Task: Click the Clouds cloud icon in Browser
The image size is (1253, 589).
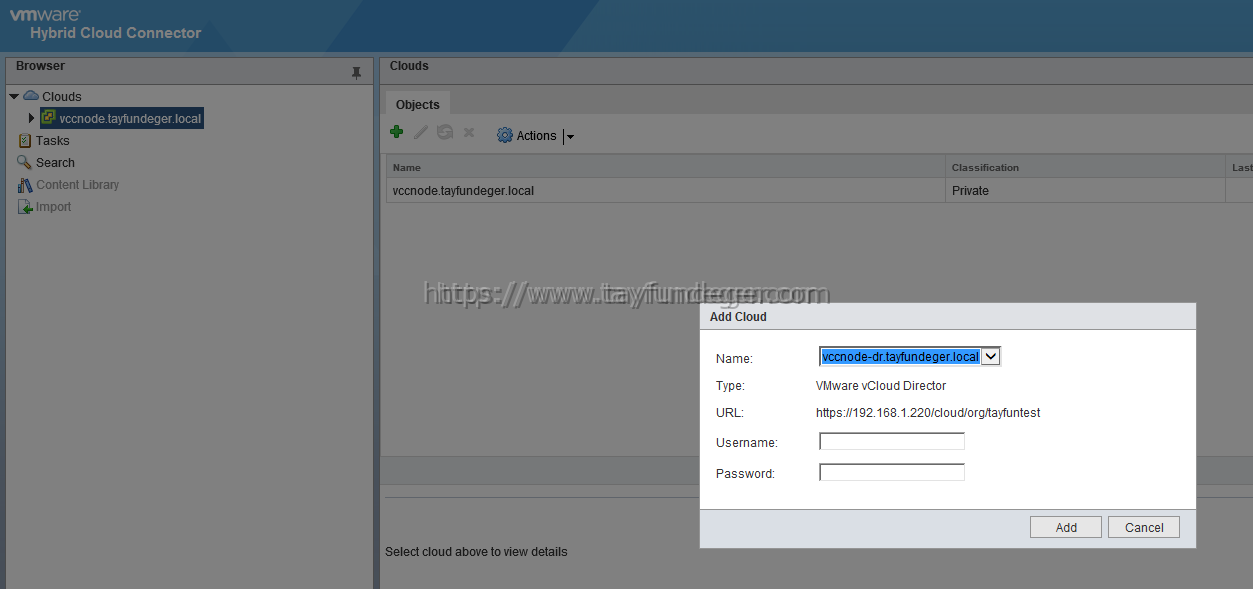Action: tap(31, 96)
